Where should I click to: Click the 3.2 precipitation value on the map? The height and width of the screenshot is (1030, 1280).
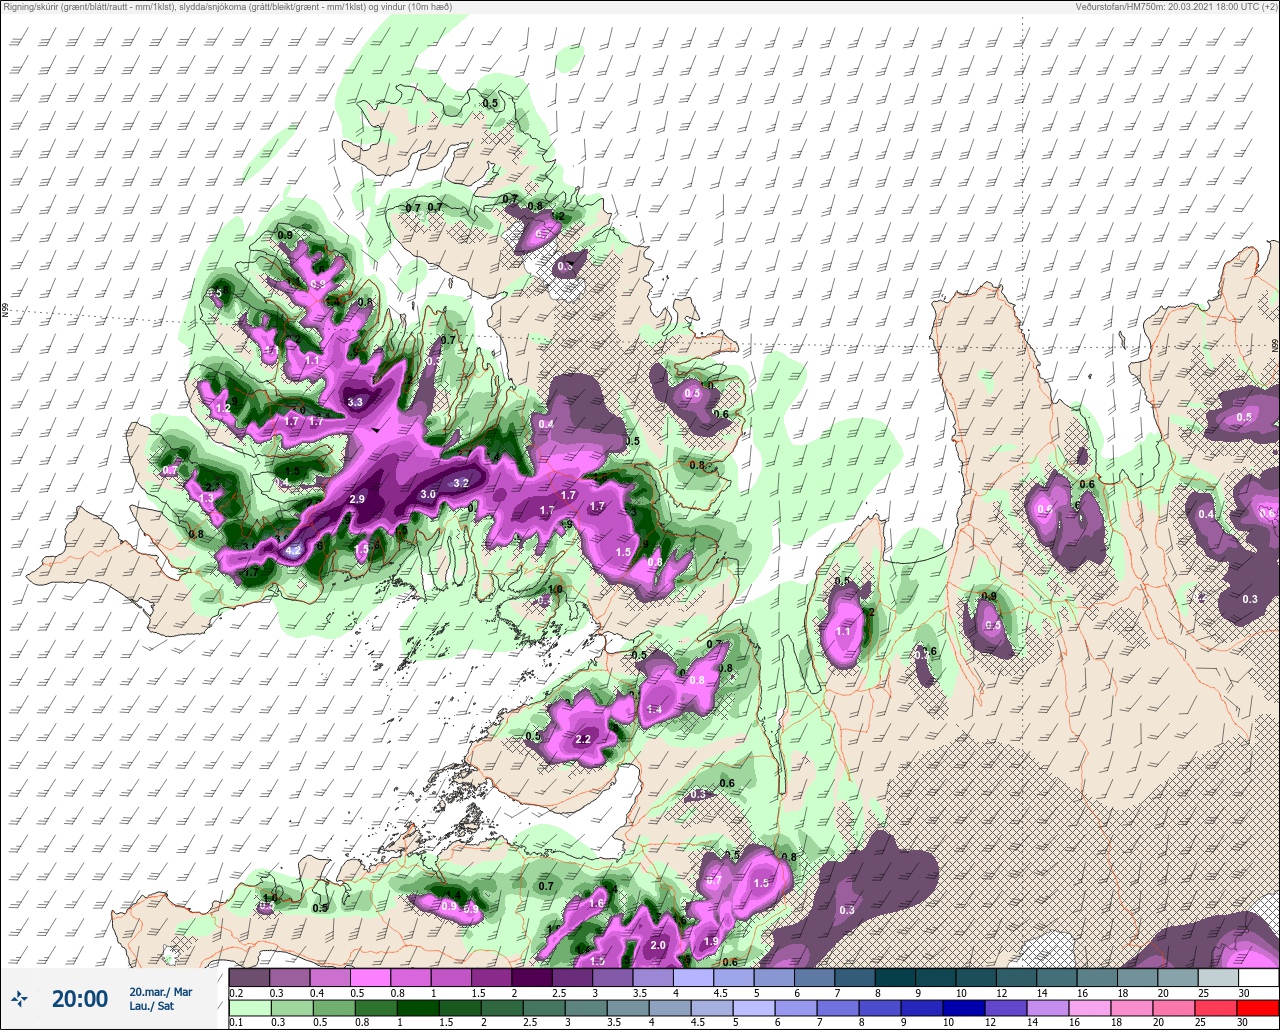pos(461,483)
